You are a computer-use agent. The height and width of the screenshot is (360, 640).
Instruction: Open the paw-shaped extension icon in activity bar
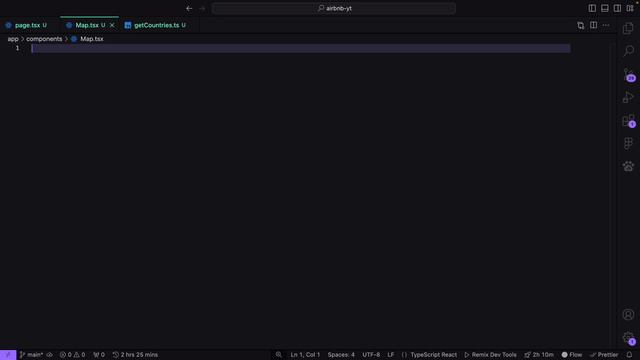pos(628,166)
